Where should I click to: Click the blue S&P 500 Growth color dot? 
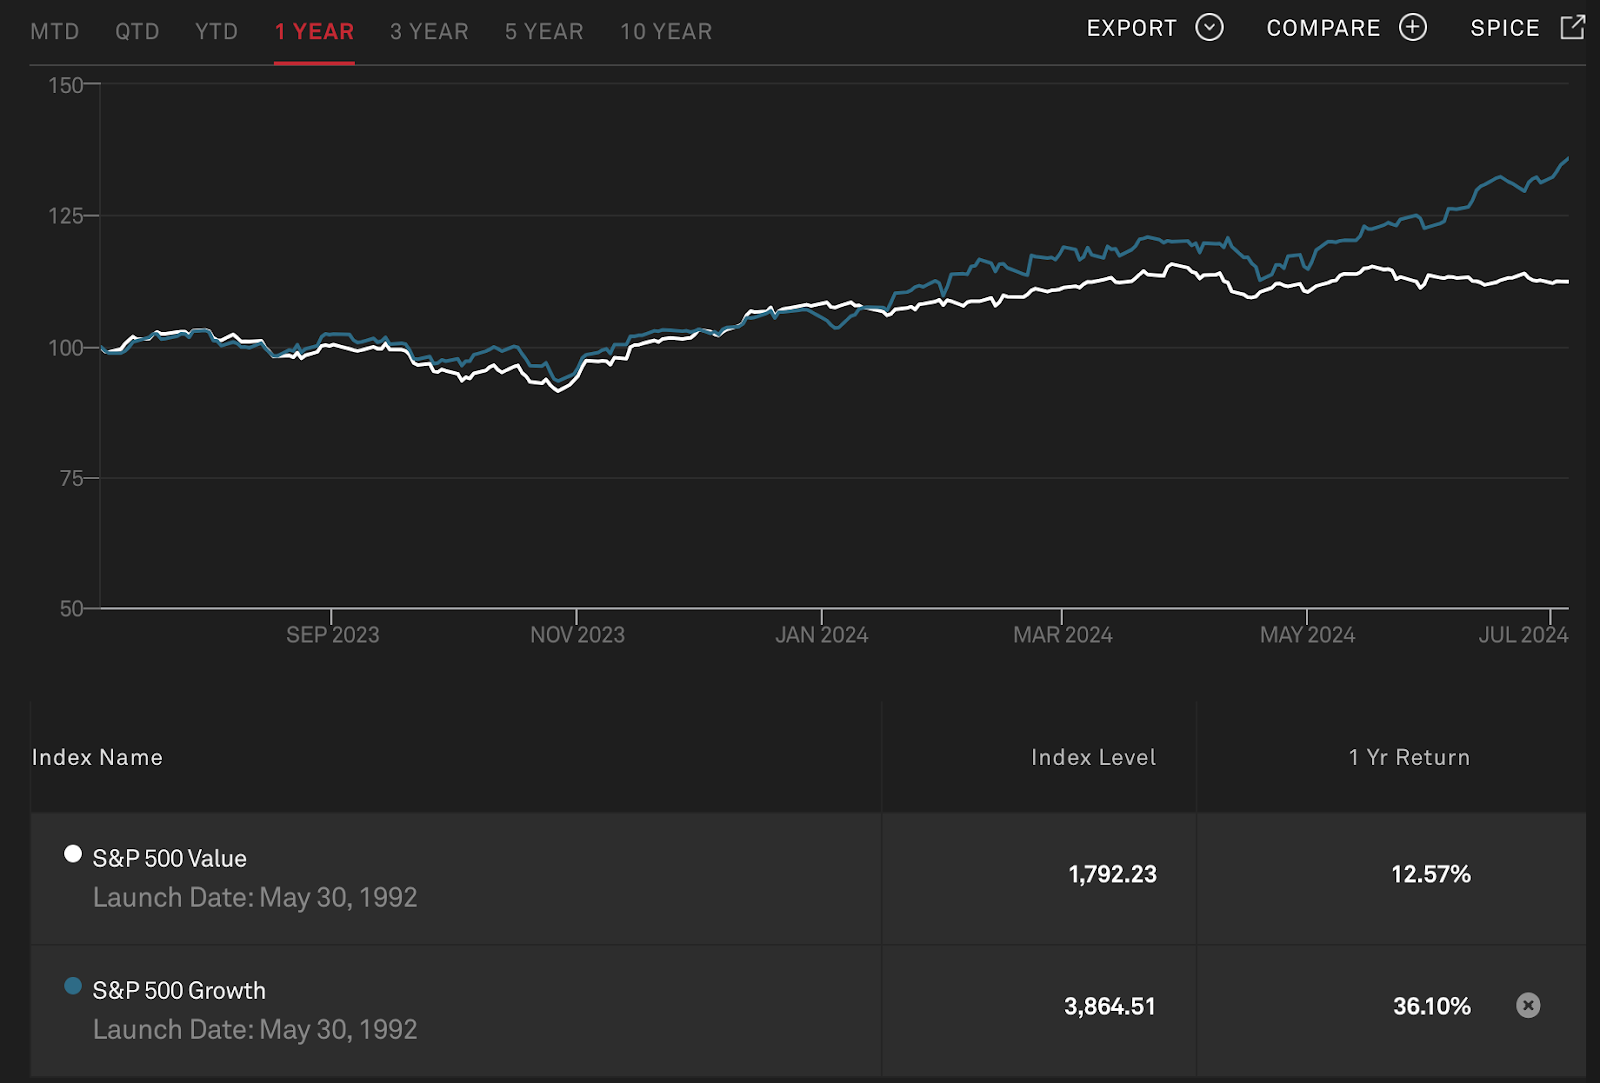[73, 986]
